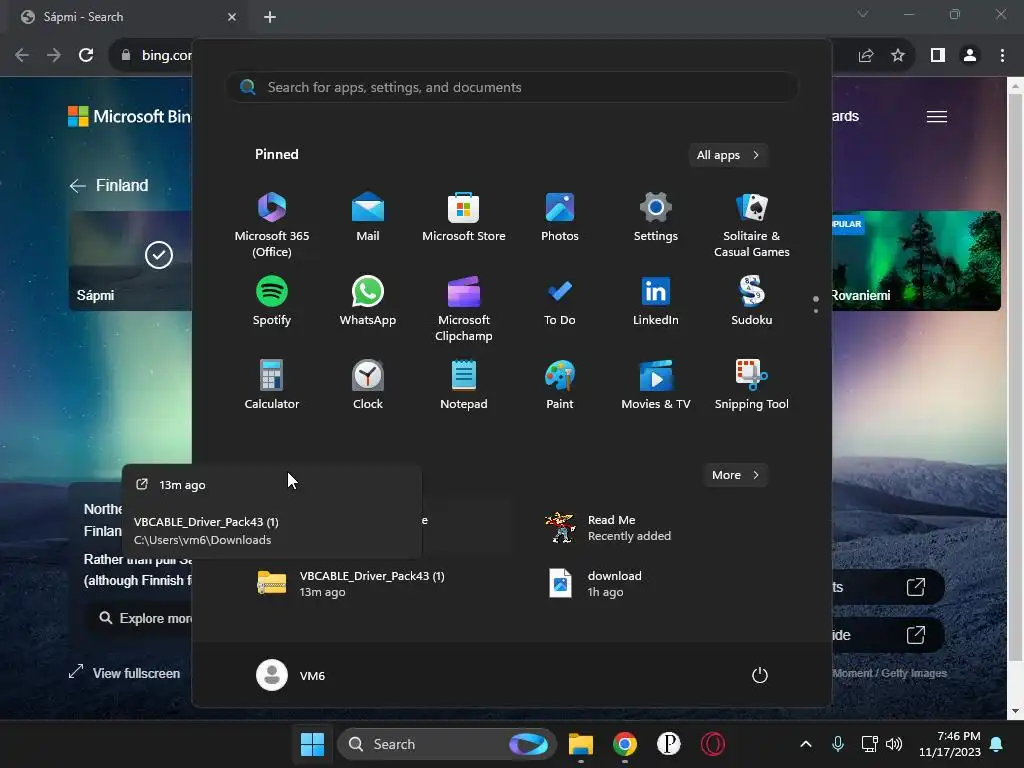Open Microsoft Clipchamp

(x=464, y=309)
